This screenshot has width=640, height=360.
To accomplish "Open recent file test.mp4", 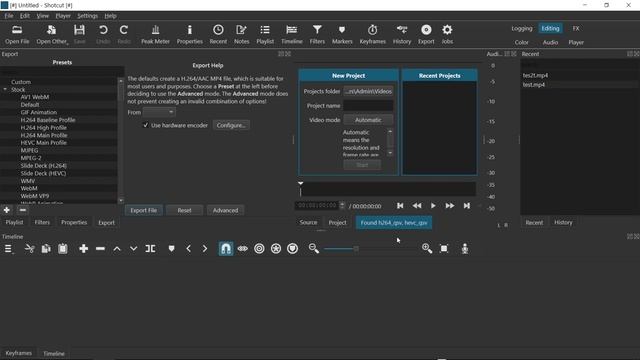I will (x=534, y=85).
